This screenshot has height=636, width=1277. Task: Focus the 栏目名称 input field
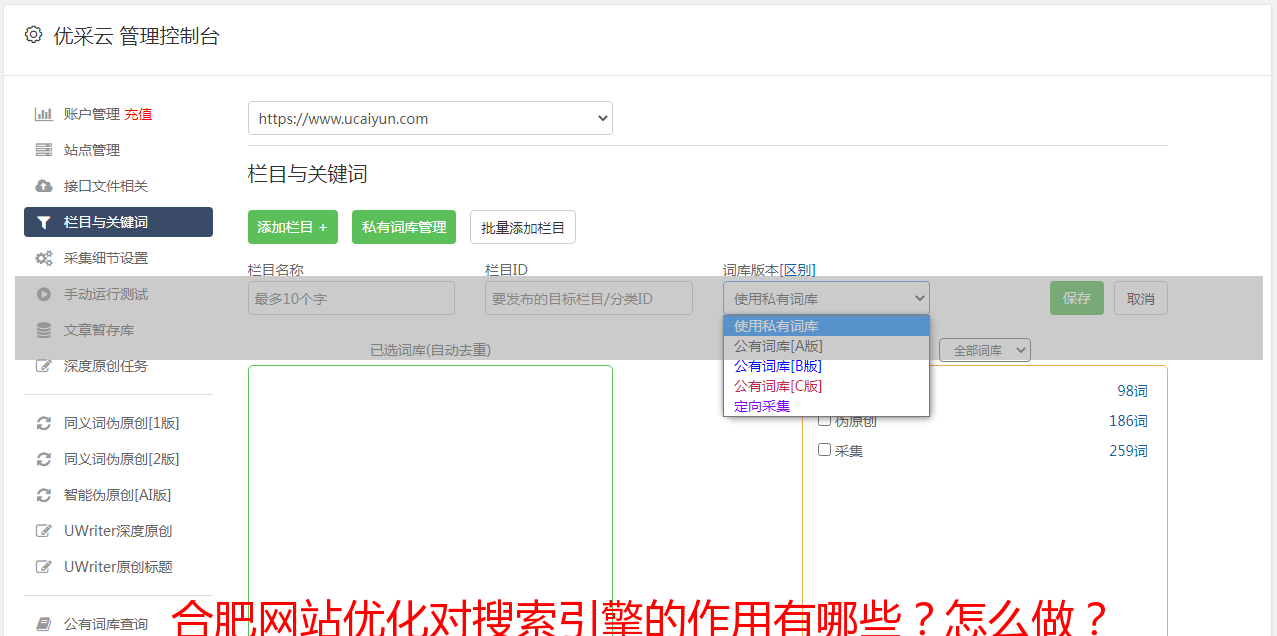[351, 298]
